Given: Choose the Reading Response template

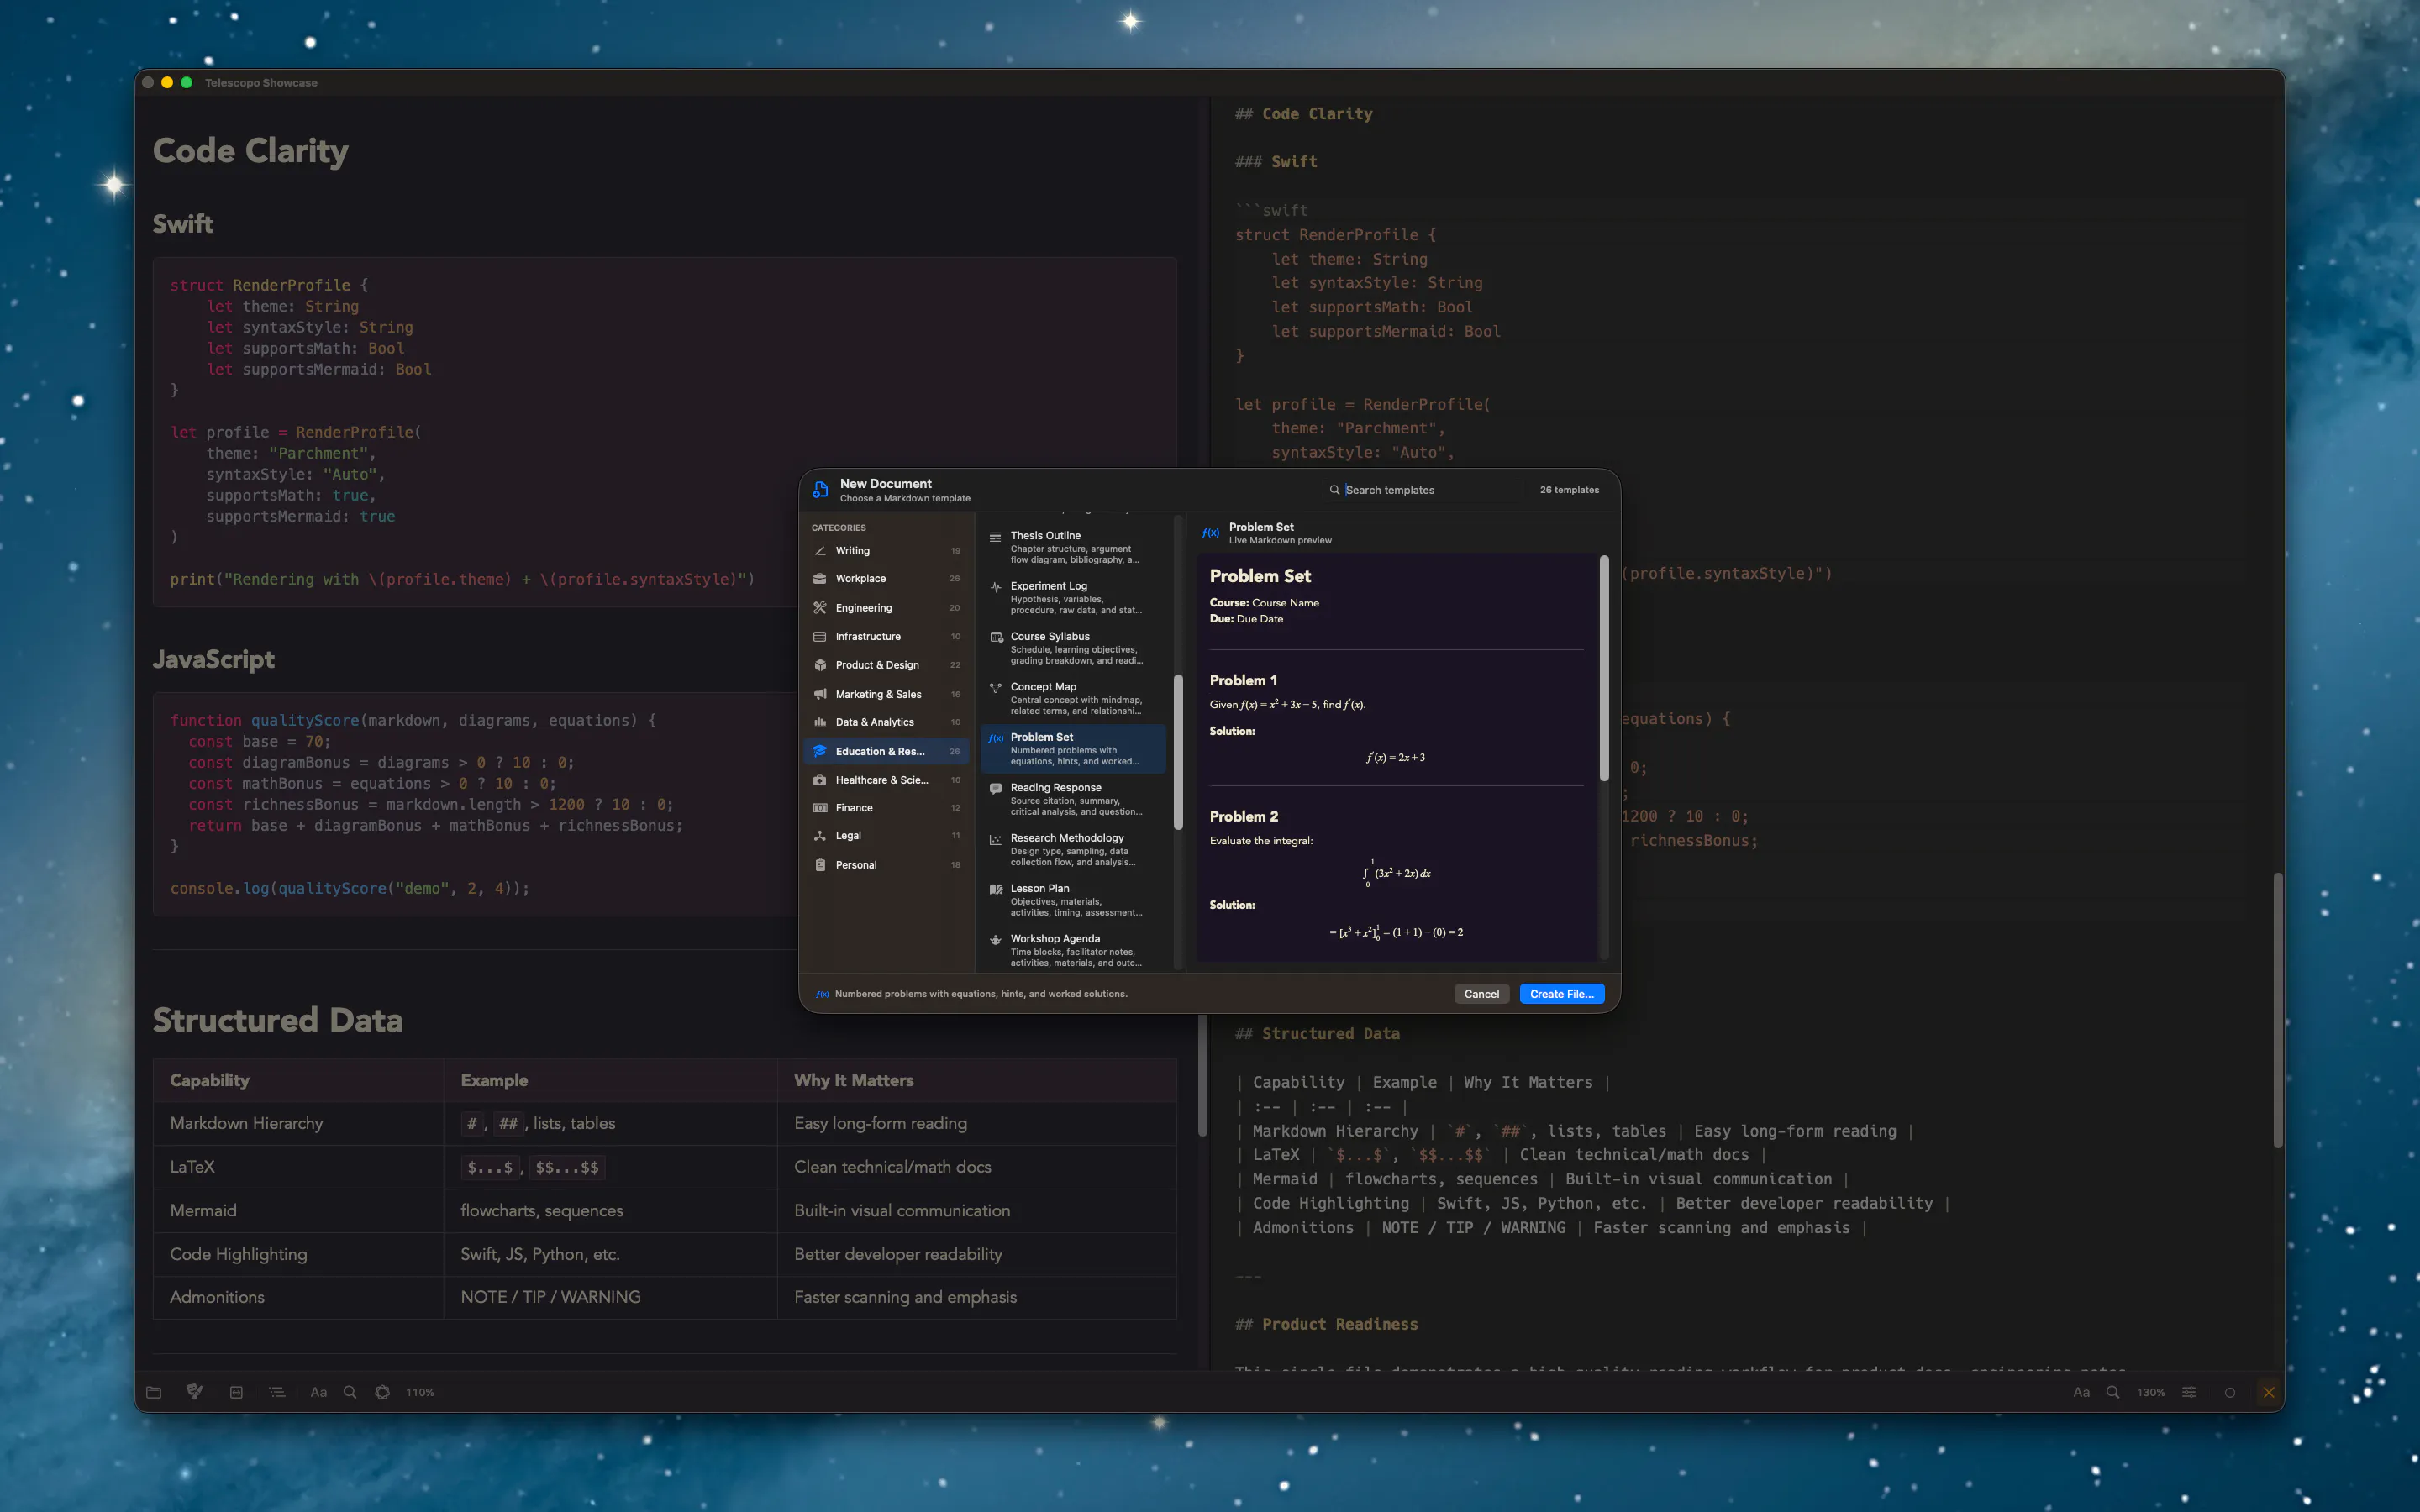Looking at the screenshot, I should [1073, 799].
